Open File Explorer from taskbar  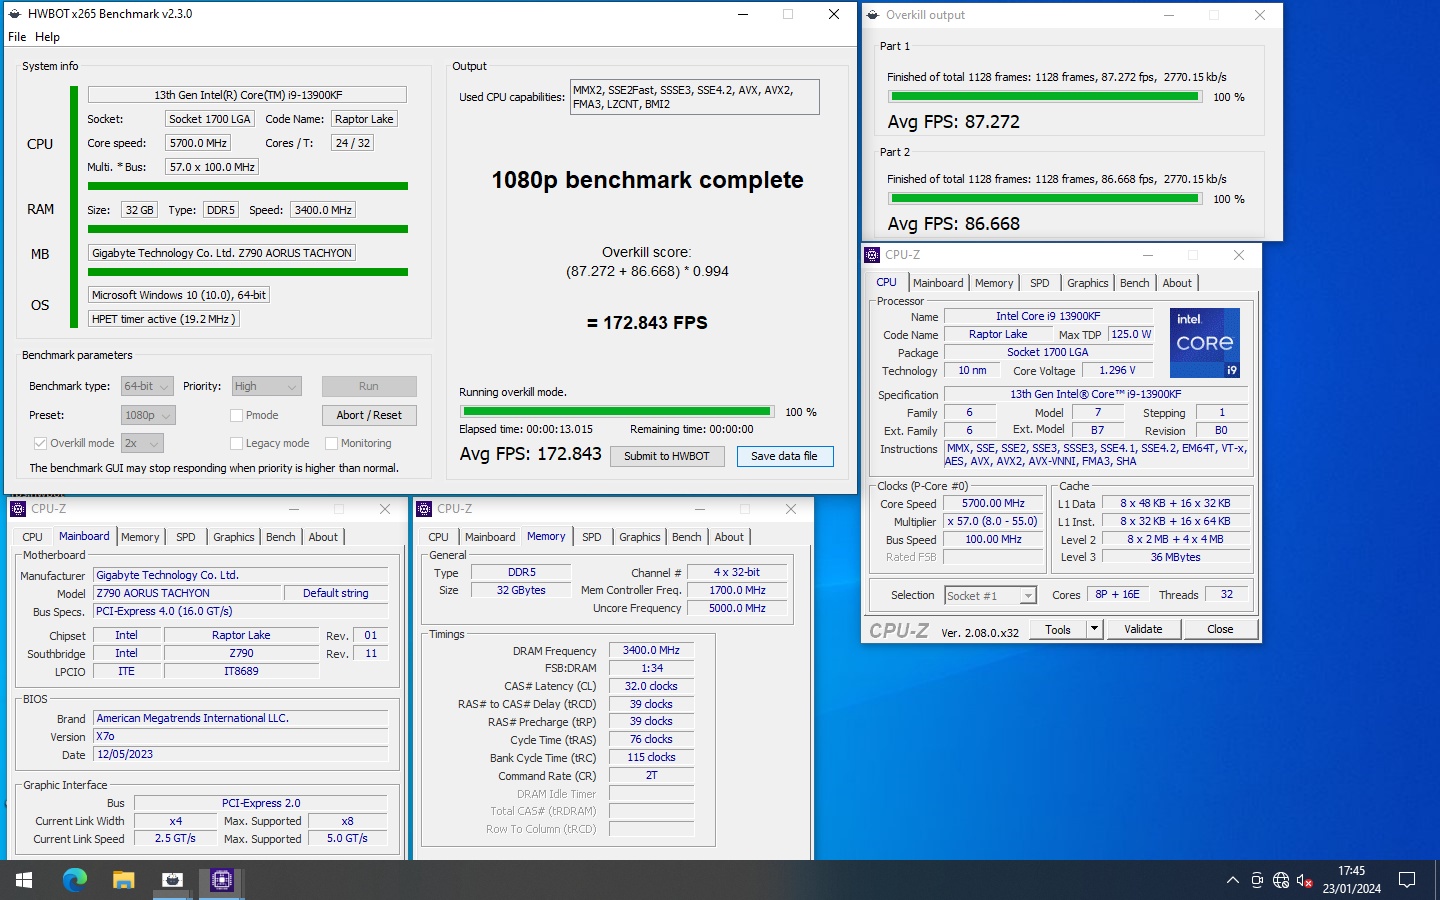(123, 880)
